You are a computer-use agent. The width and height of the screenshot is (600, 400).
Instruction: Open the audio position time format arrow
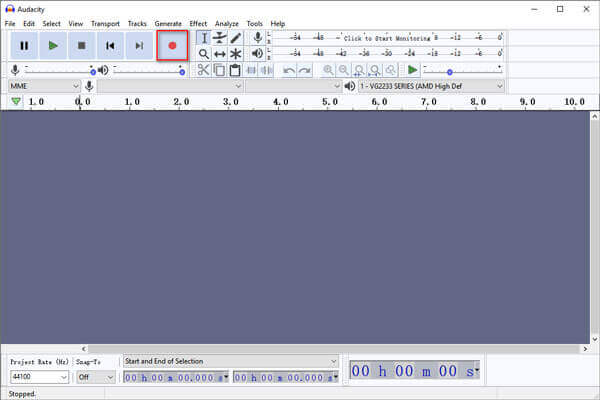click(476, 370)
